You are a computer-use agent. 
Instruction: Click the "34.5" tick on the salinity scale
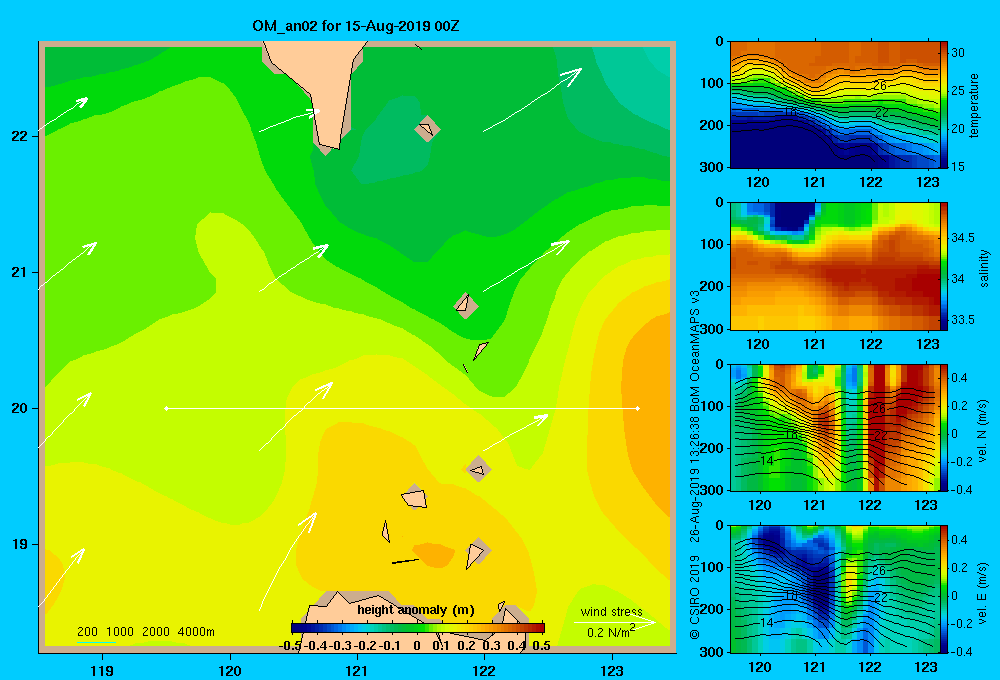point(962,238)
